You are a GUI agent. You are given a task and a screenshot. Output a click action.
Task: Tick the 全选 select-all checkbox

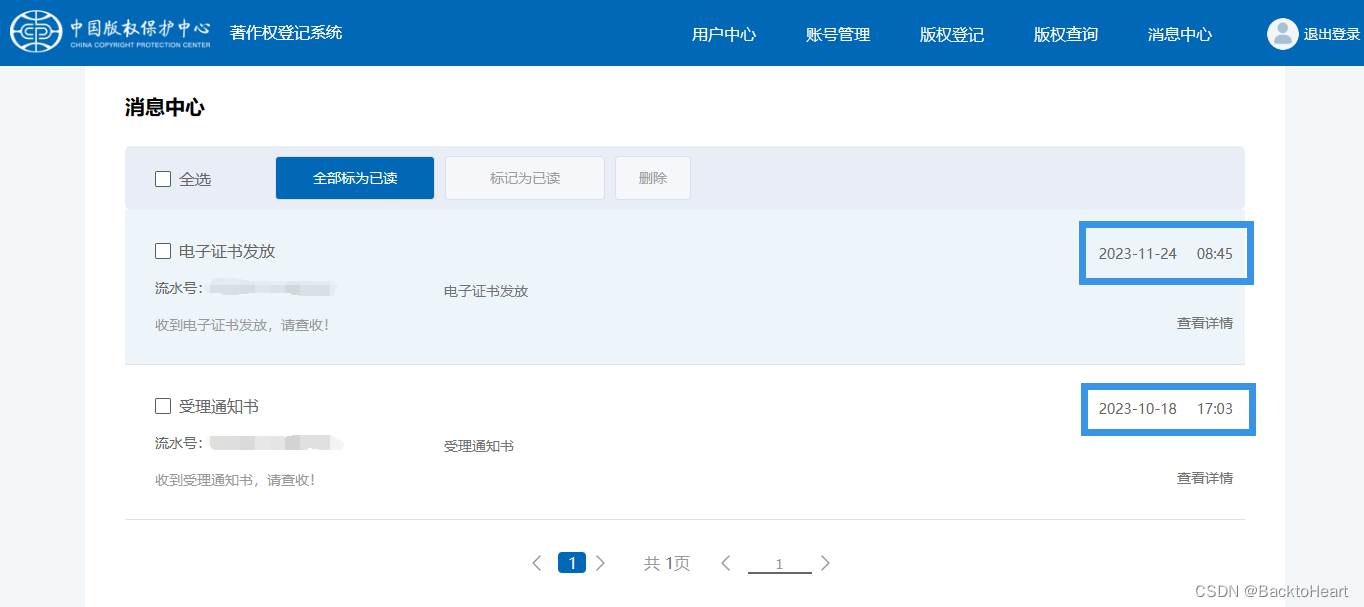[163, 179]
